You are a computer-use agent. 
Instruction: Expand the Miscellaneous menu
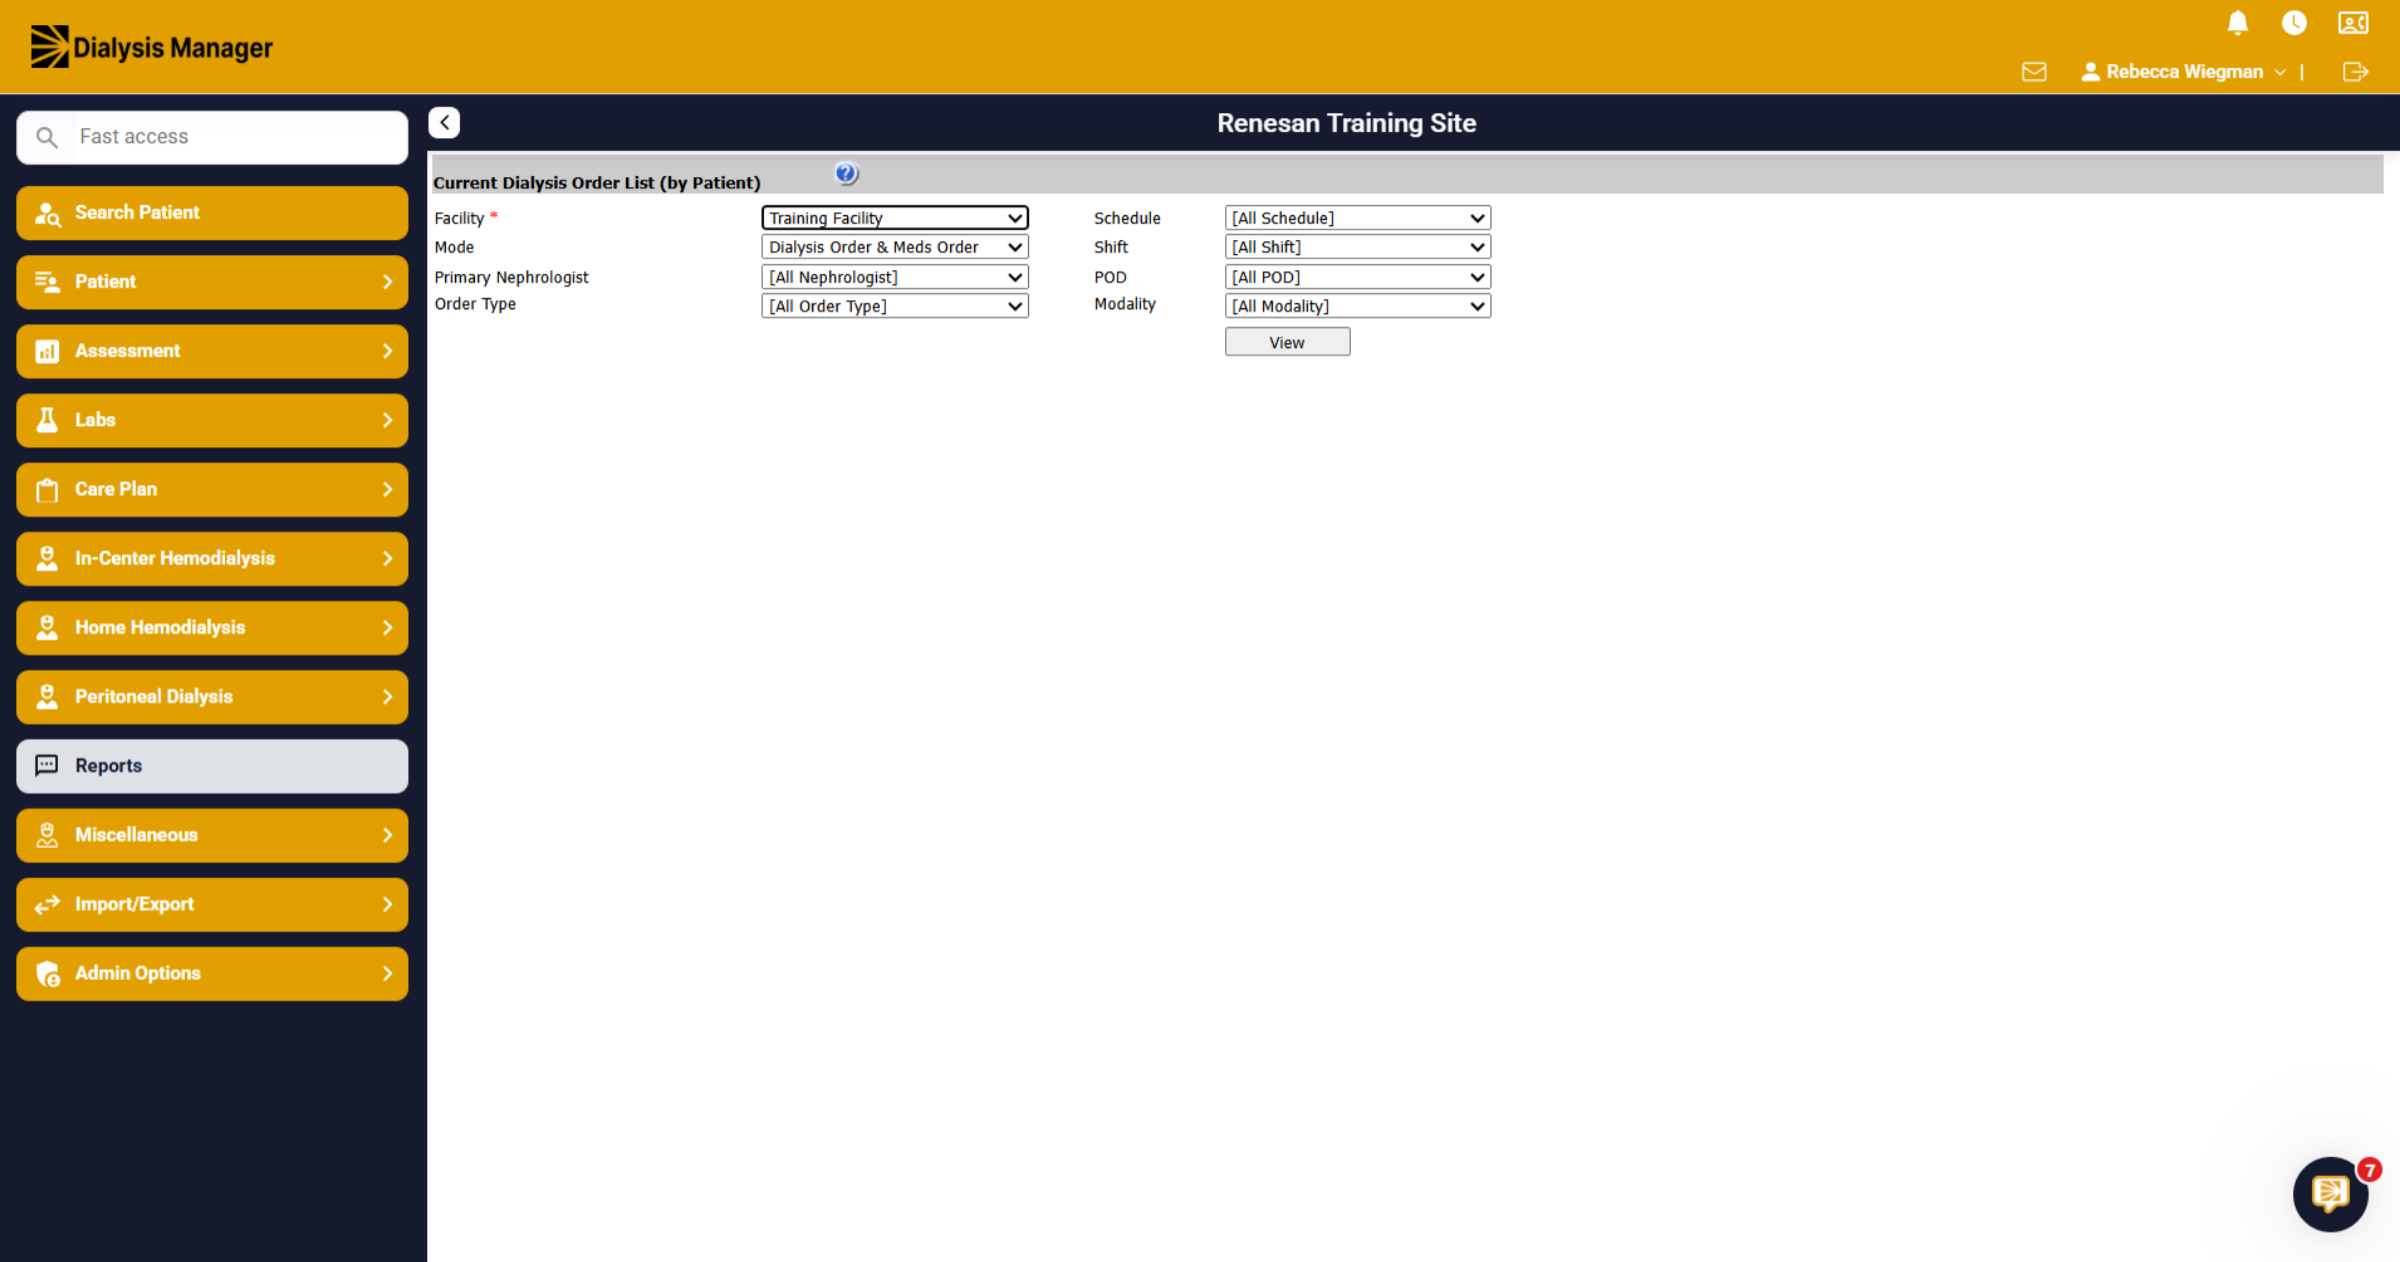[212, 835]
